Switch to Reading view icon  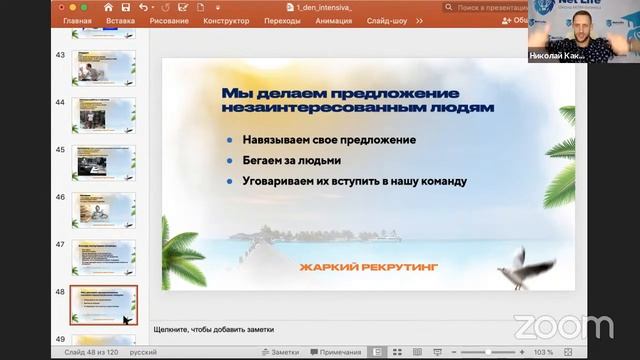click(417, 352)
